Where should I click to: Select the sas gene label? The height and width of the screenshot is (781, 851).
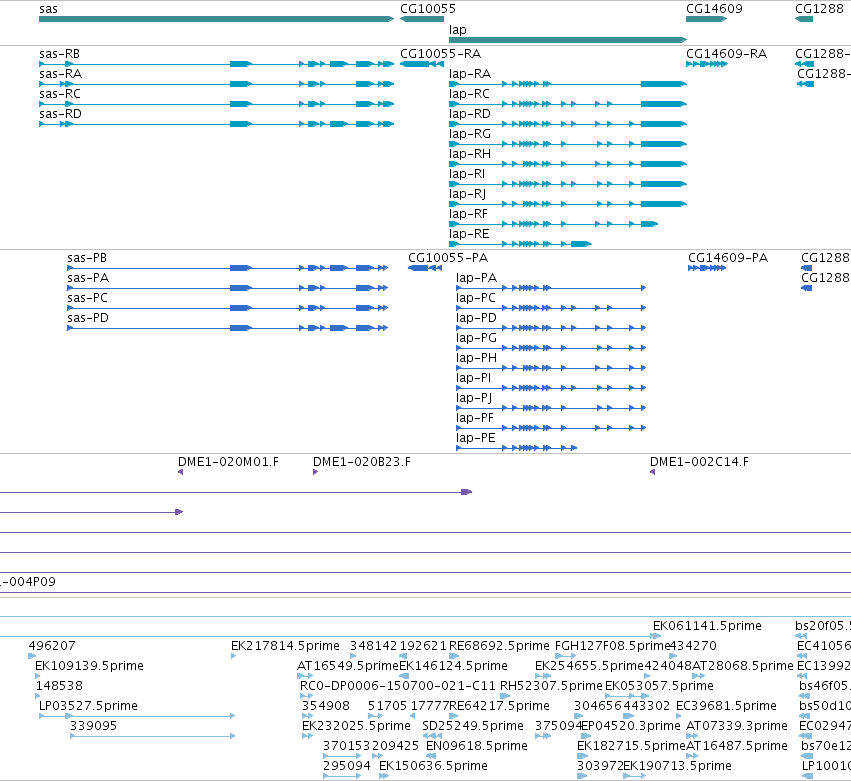(48, 9)
